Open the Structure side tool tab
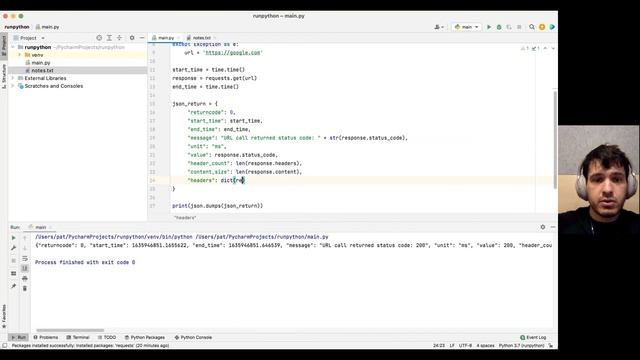Viewport: 640px width, 360px height. pos(4,76)
